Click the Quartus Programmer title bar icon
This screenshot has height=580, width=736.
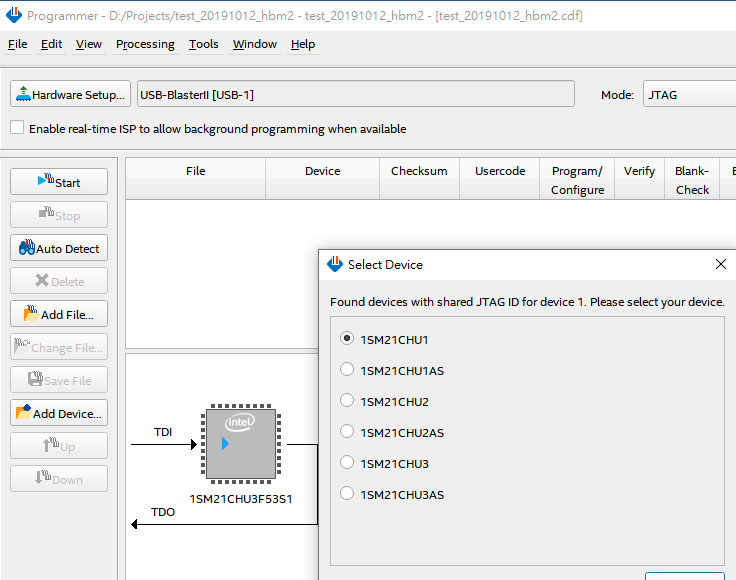coord(14,15)
